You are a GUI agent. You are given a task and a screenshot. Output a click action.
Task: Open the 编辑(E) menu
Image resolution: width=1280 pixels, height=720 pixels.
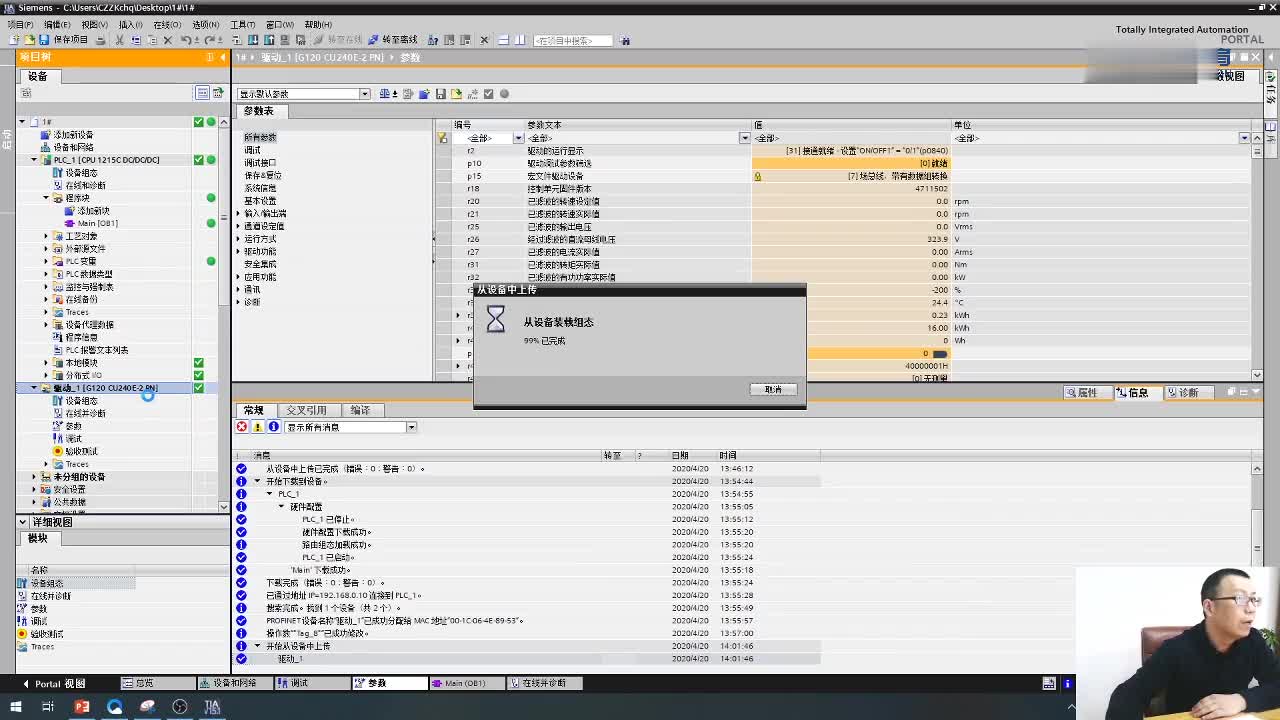57,24
